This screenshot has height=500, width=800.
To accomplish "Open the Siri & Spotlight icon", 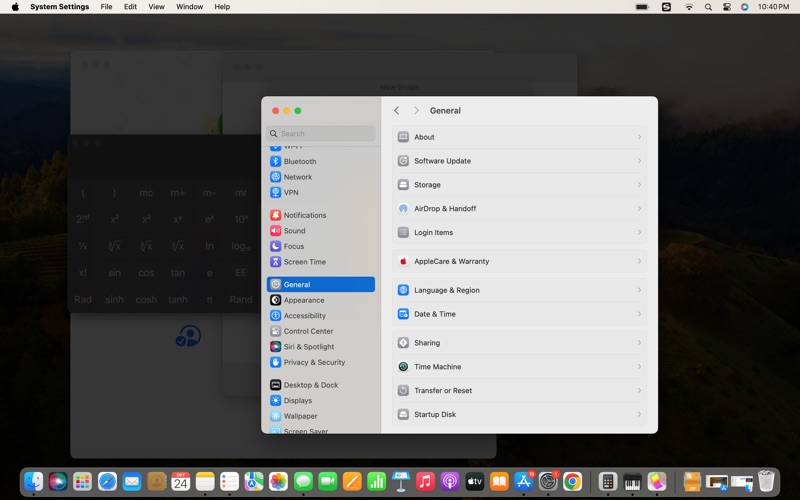I will [x=276, y=347].
